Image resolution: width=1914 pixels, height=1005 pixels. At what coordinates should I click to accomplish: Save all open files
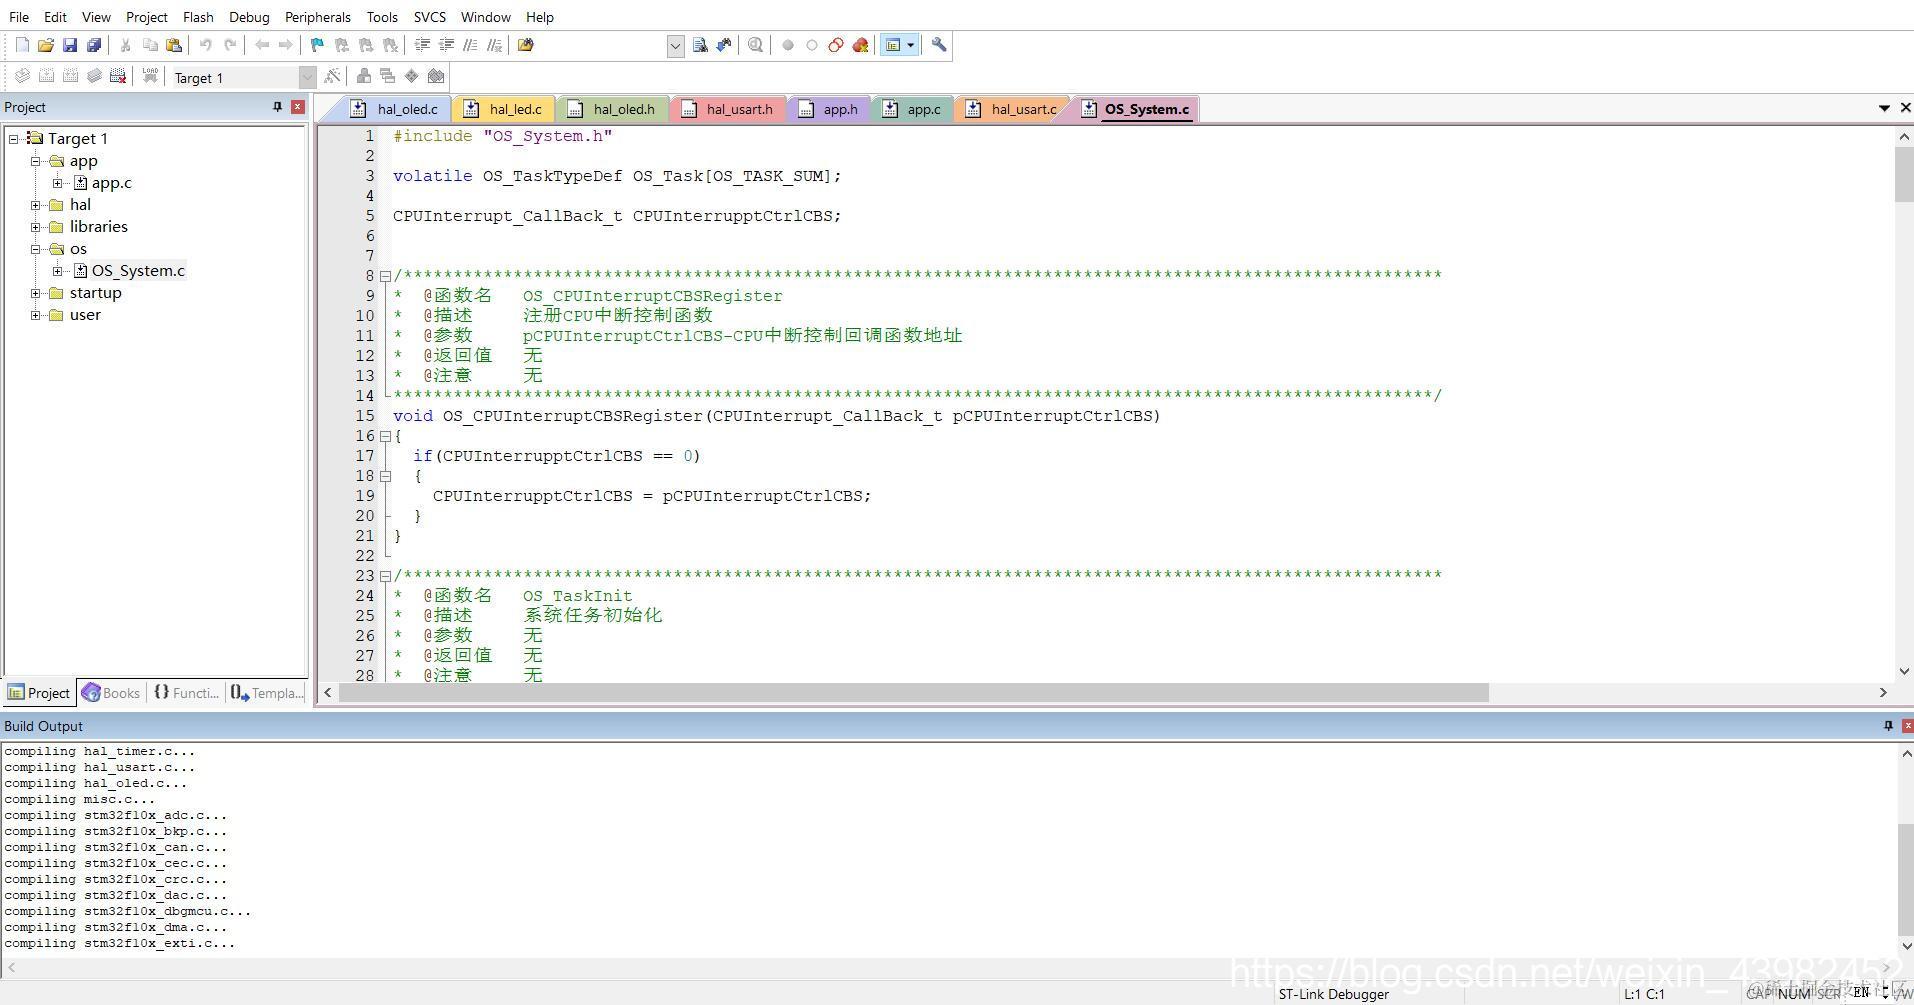click(x=94, y=45)
